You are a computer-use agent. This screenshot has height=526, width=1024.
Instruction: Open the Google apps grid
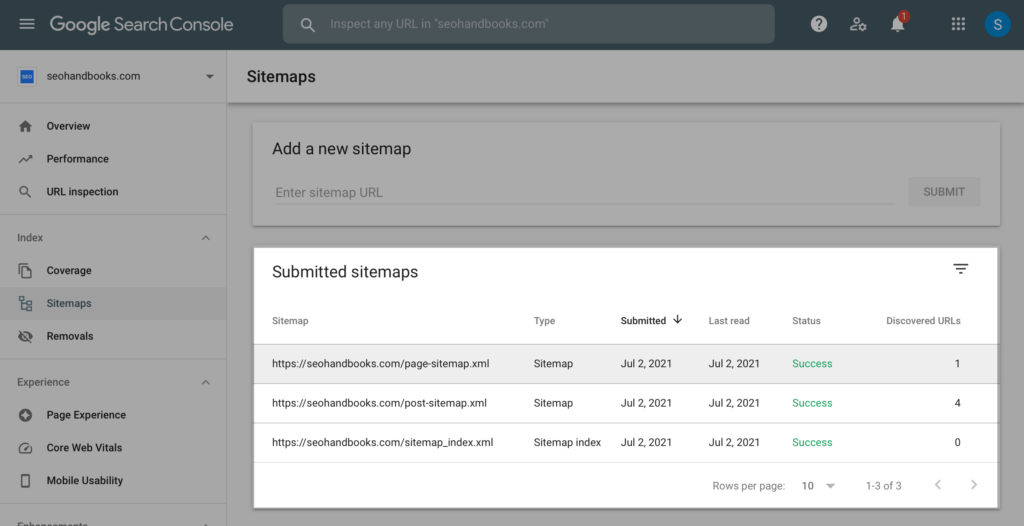(x=958, y=24)
